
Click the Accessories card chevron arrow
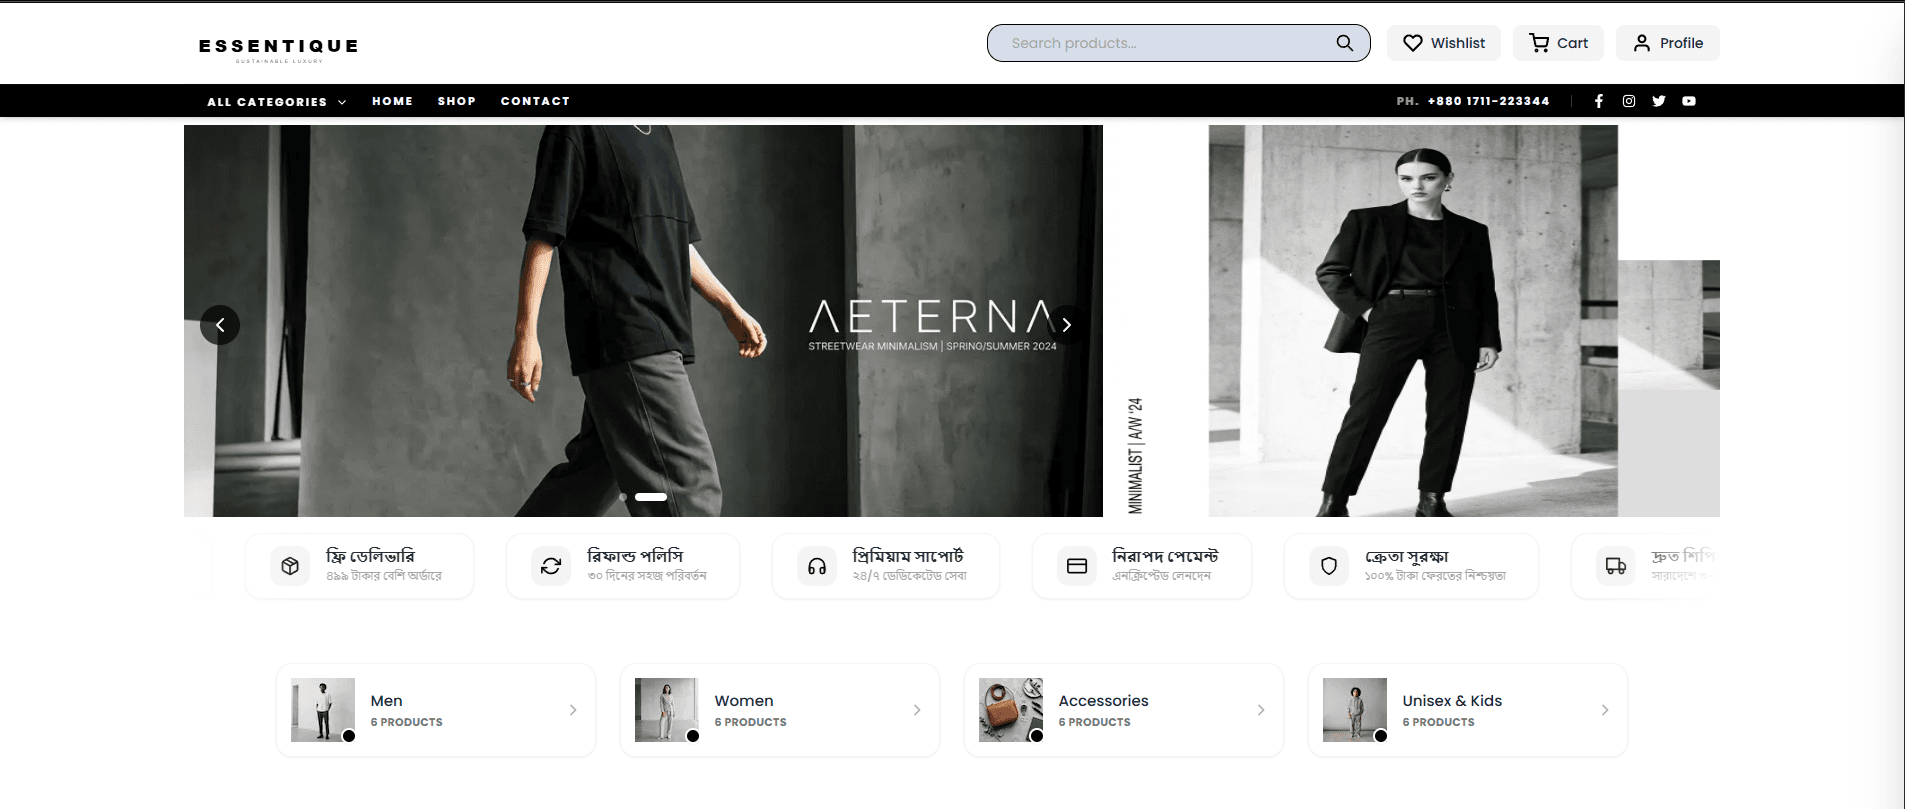pos(1261,710)
